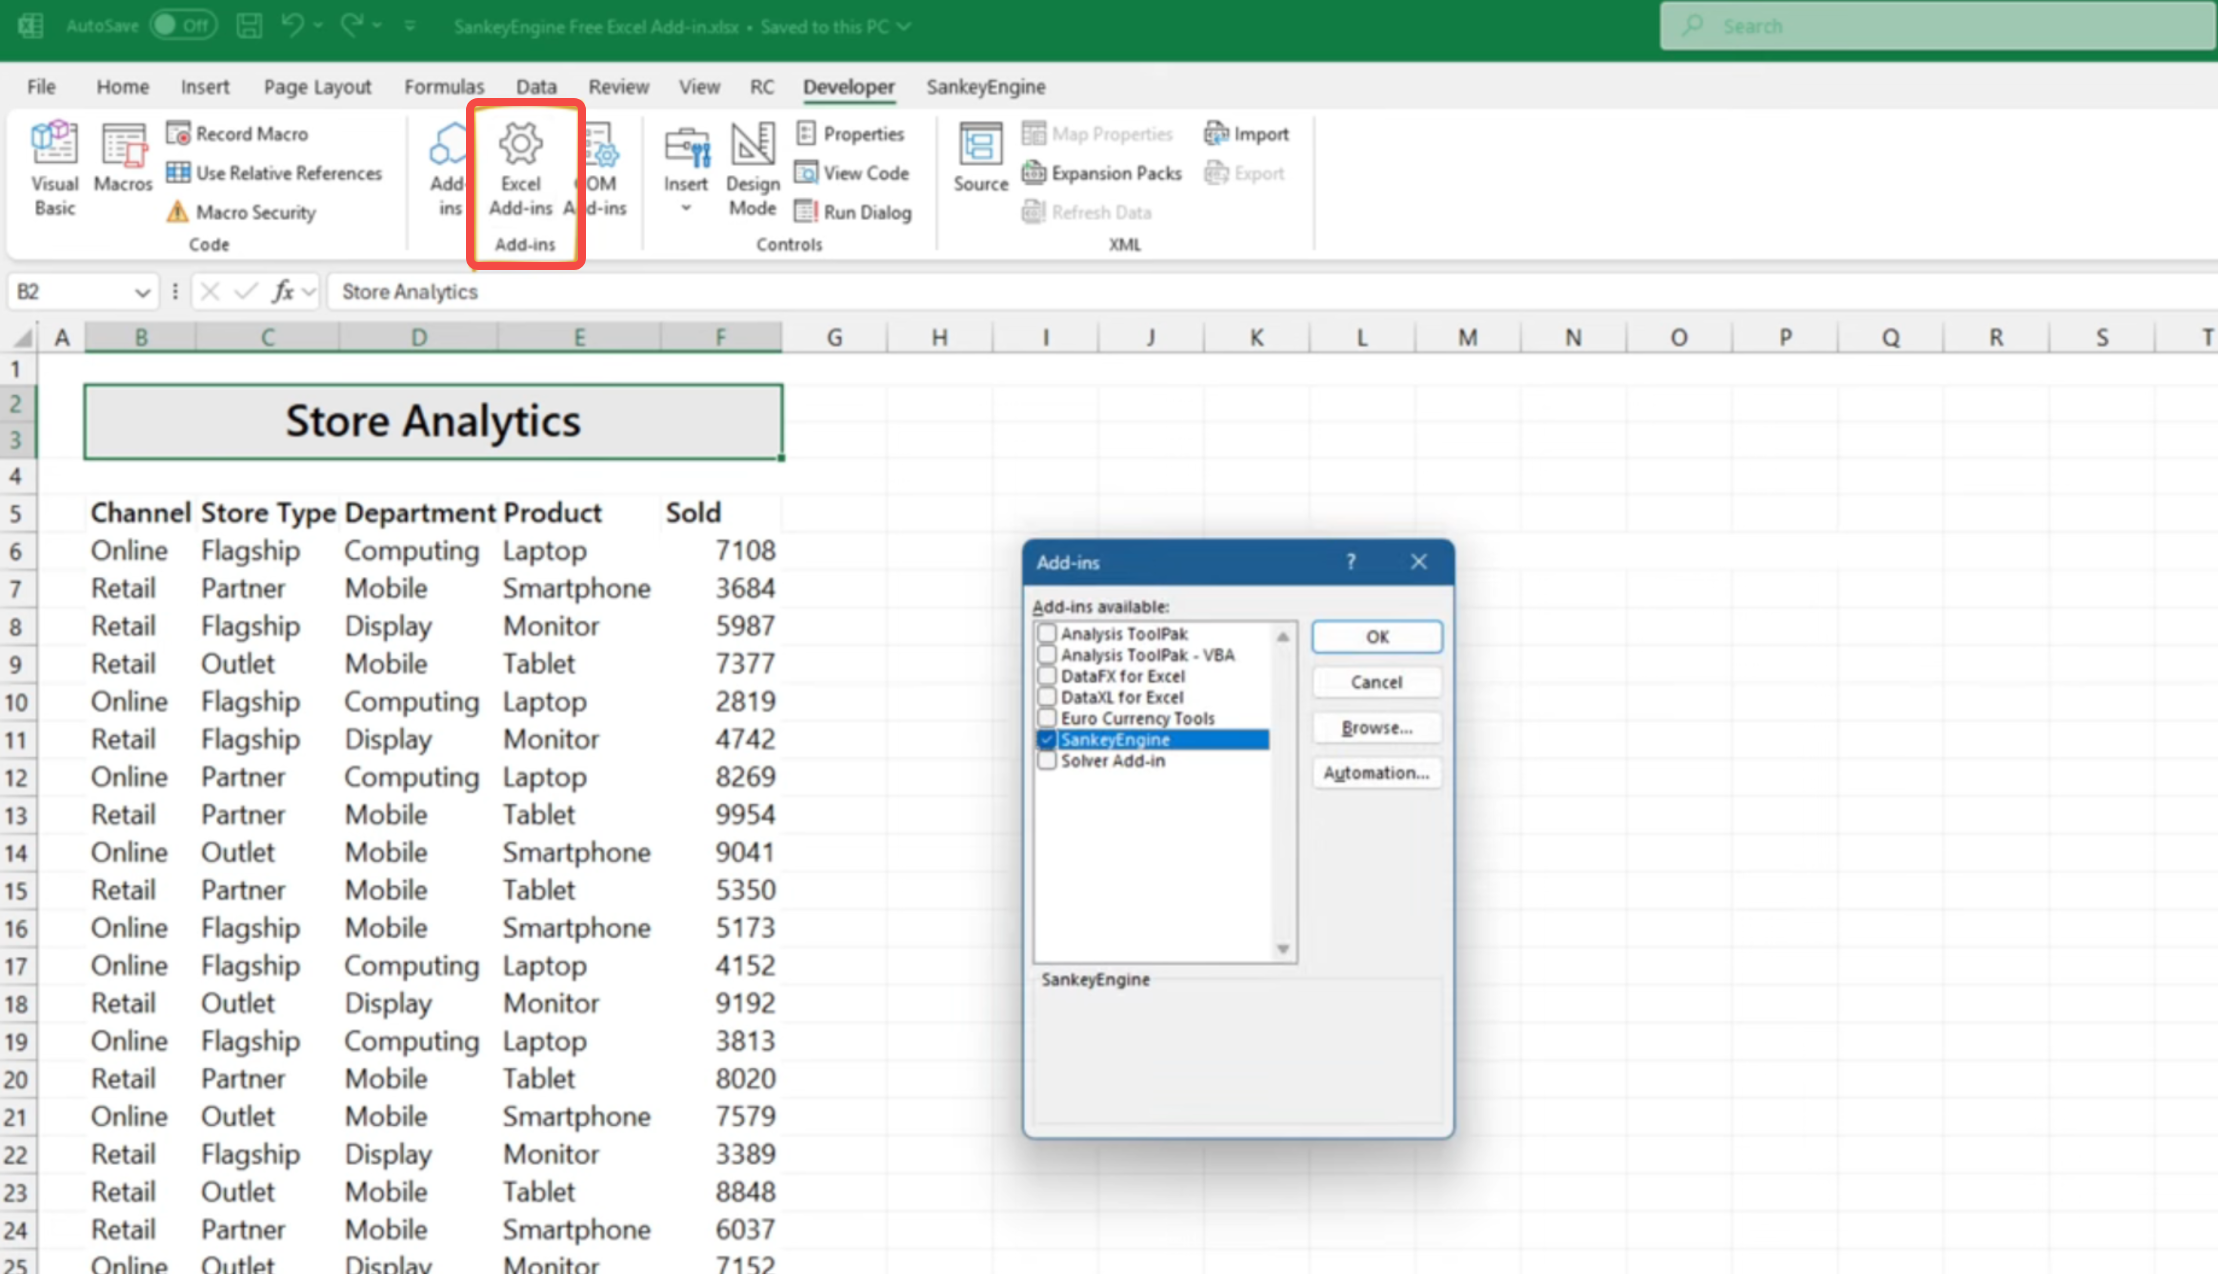Image resolution: width=2218 pixels, height=1274 pixels.
Task: Open the View tab
Action: 700,87
